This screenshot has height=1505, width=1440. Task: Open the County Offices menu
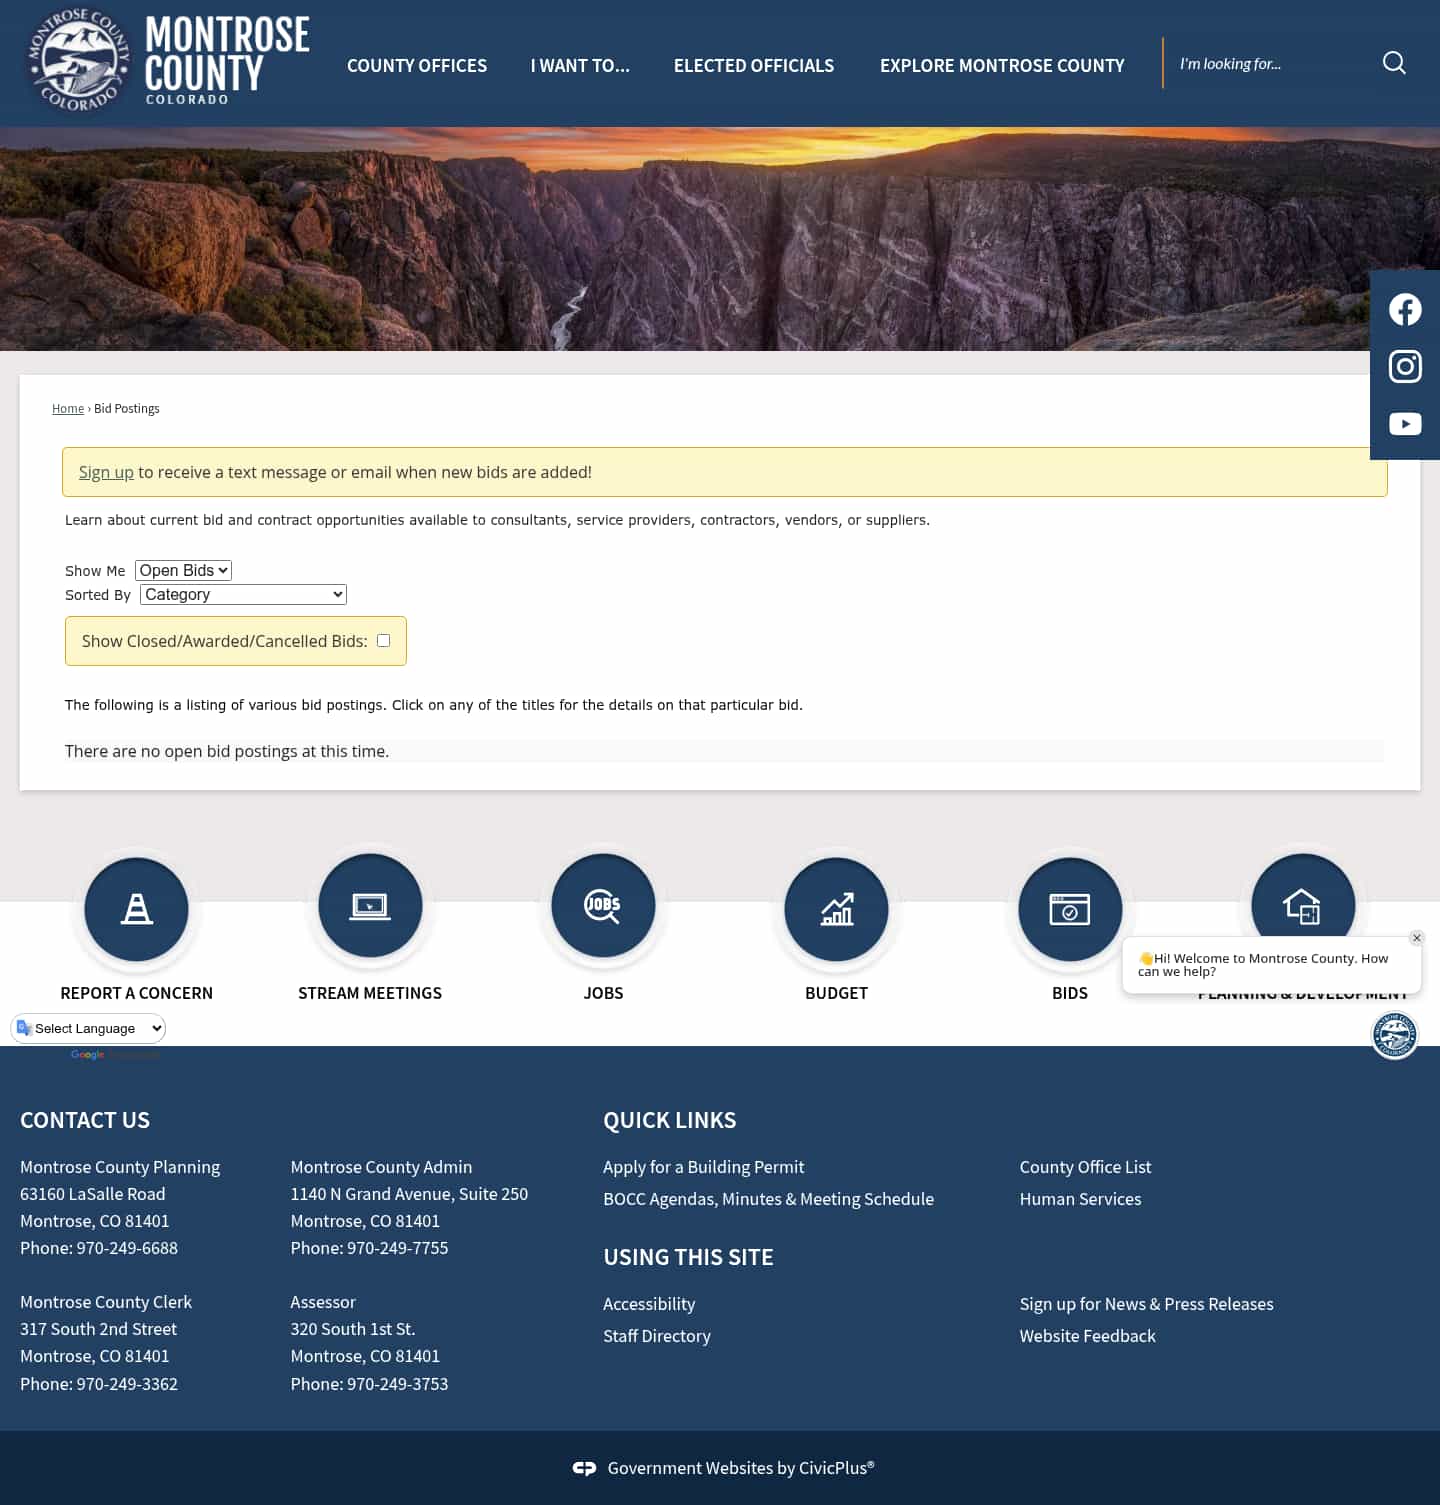point(416,65)
